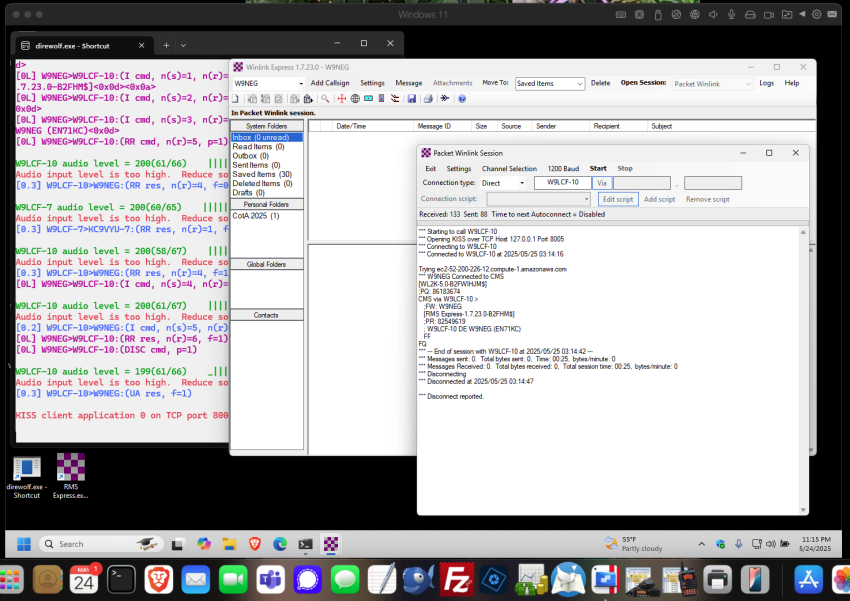
Task: Open the CotA 2025 personal folder
Action: pyautogui.click(x=256, y=216)
